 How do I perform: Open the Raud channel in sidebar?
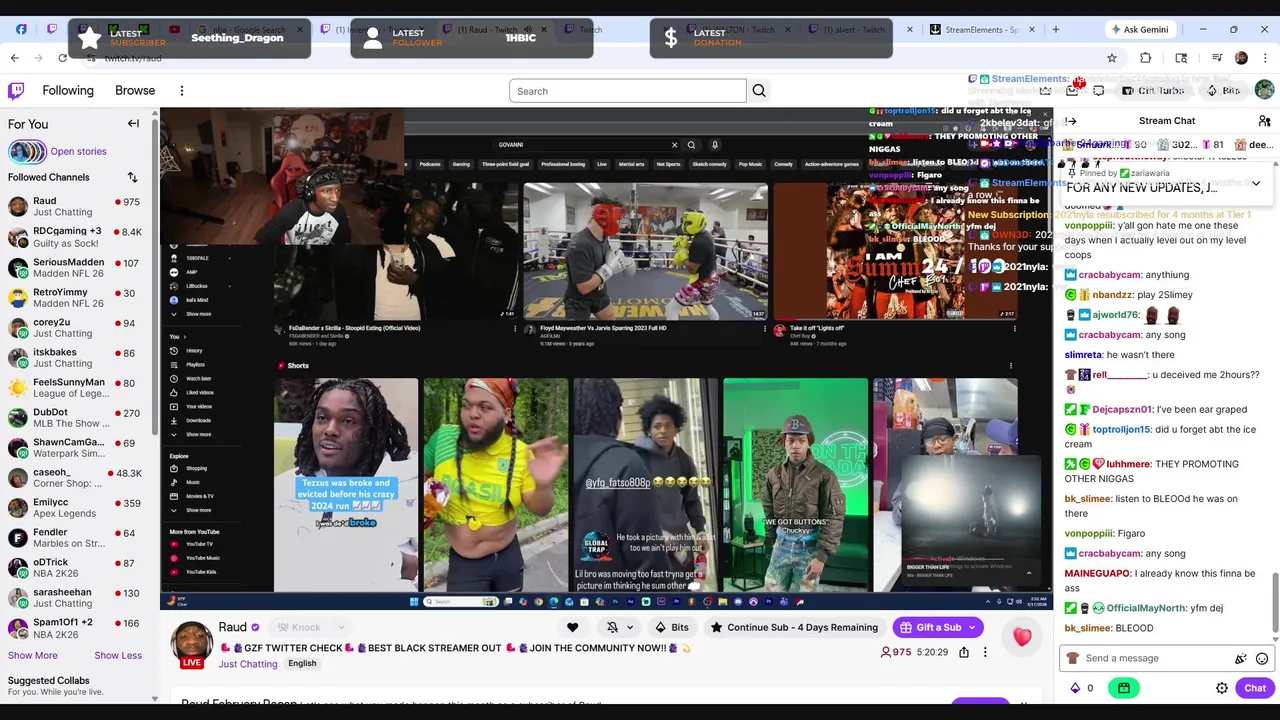point(76,206)
